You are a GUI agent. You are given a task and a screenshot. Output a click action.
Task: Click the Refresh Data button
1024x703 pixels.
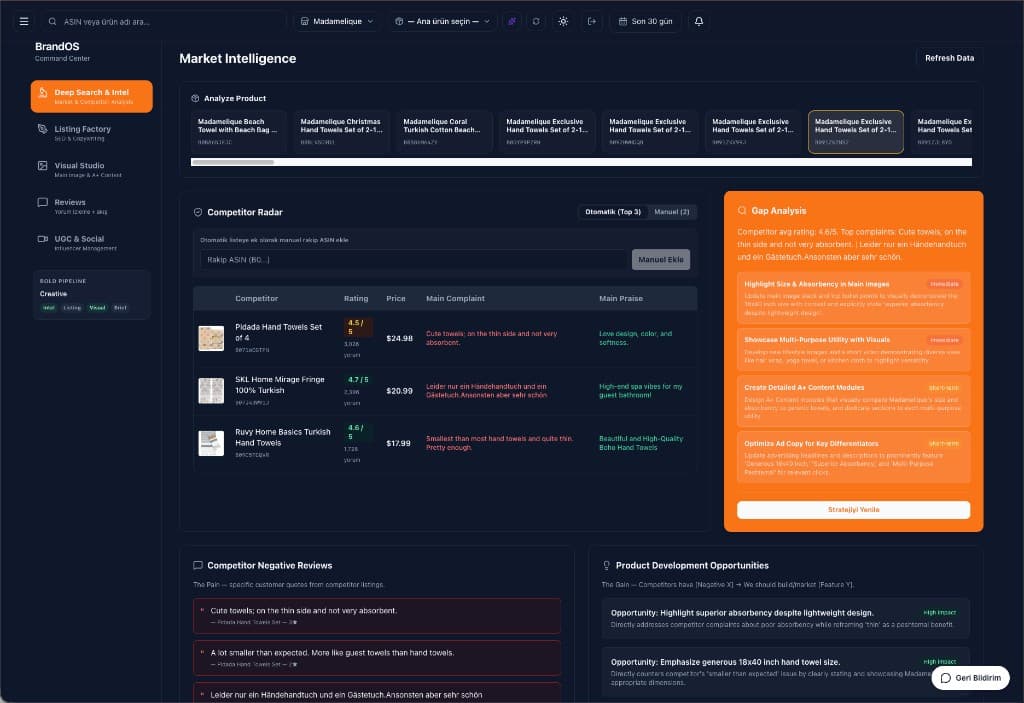950,58
